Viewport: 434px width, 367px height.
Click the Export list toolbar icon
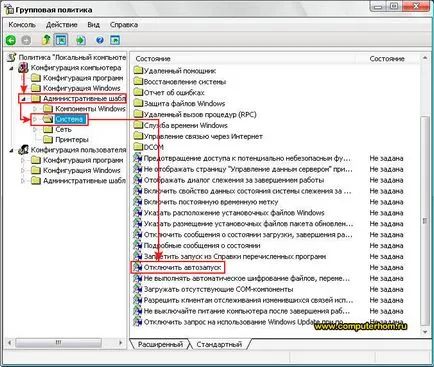click(80, 40)
